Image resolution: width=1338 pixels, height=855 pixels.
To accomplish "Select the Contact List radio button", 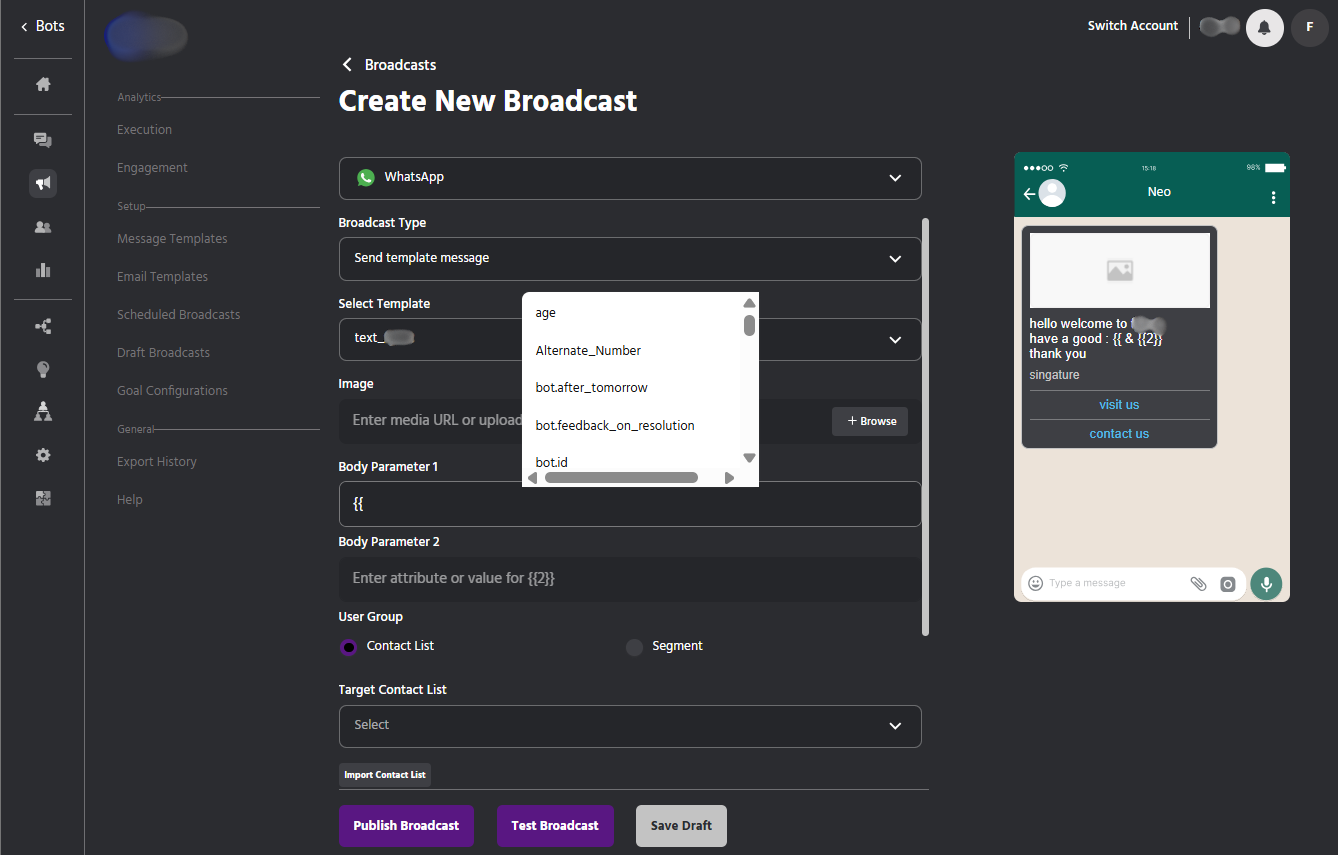I will coord(348,647).
